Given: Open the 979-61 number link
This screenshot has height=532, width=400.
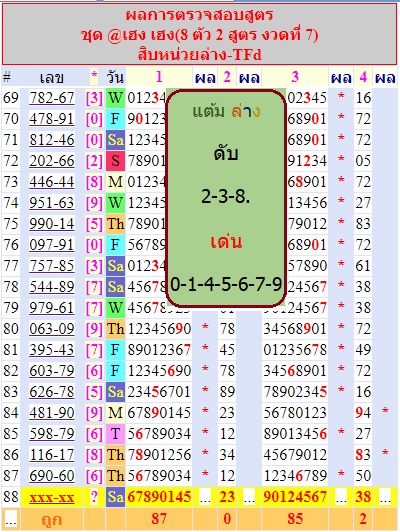Looking at the screenshot, I should 52,308.
